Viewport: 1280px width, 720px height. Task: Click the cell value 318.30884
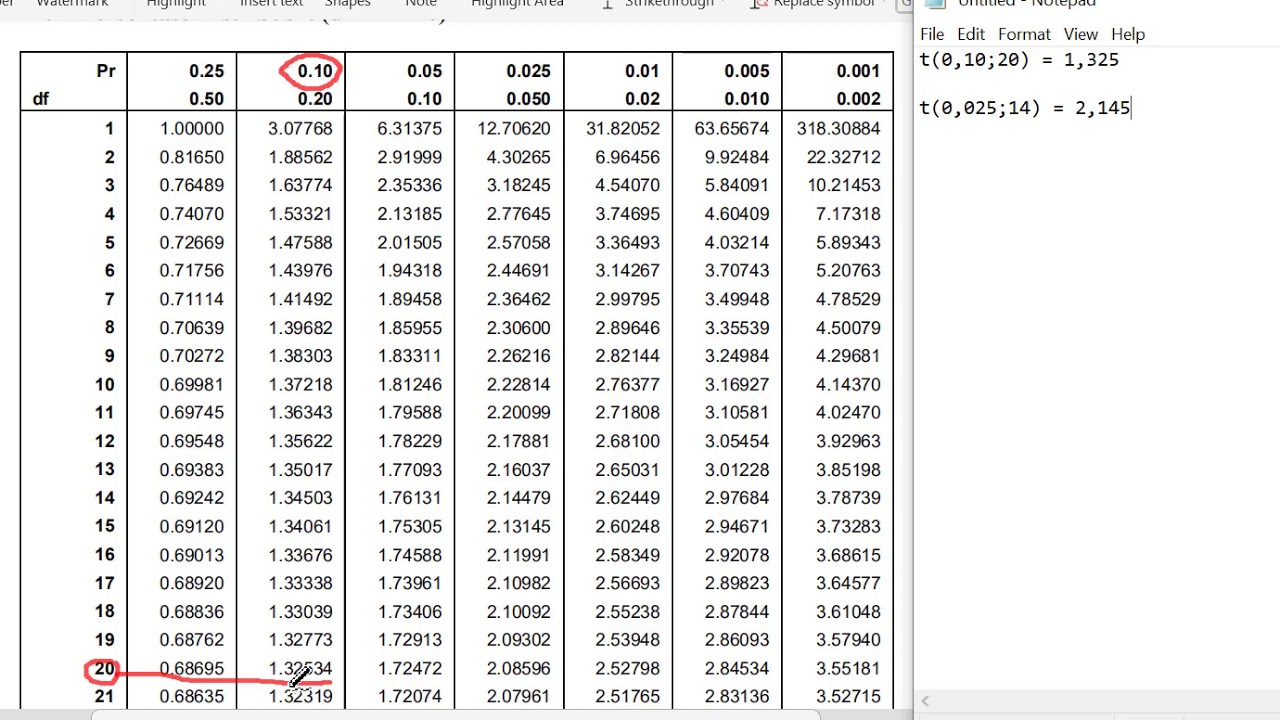[838, 128]
